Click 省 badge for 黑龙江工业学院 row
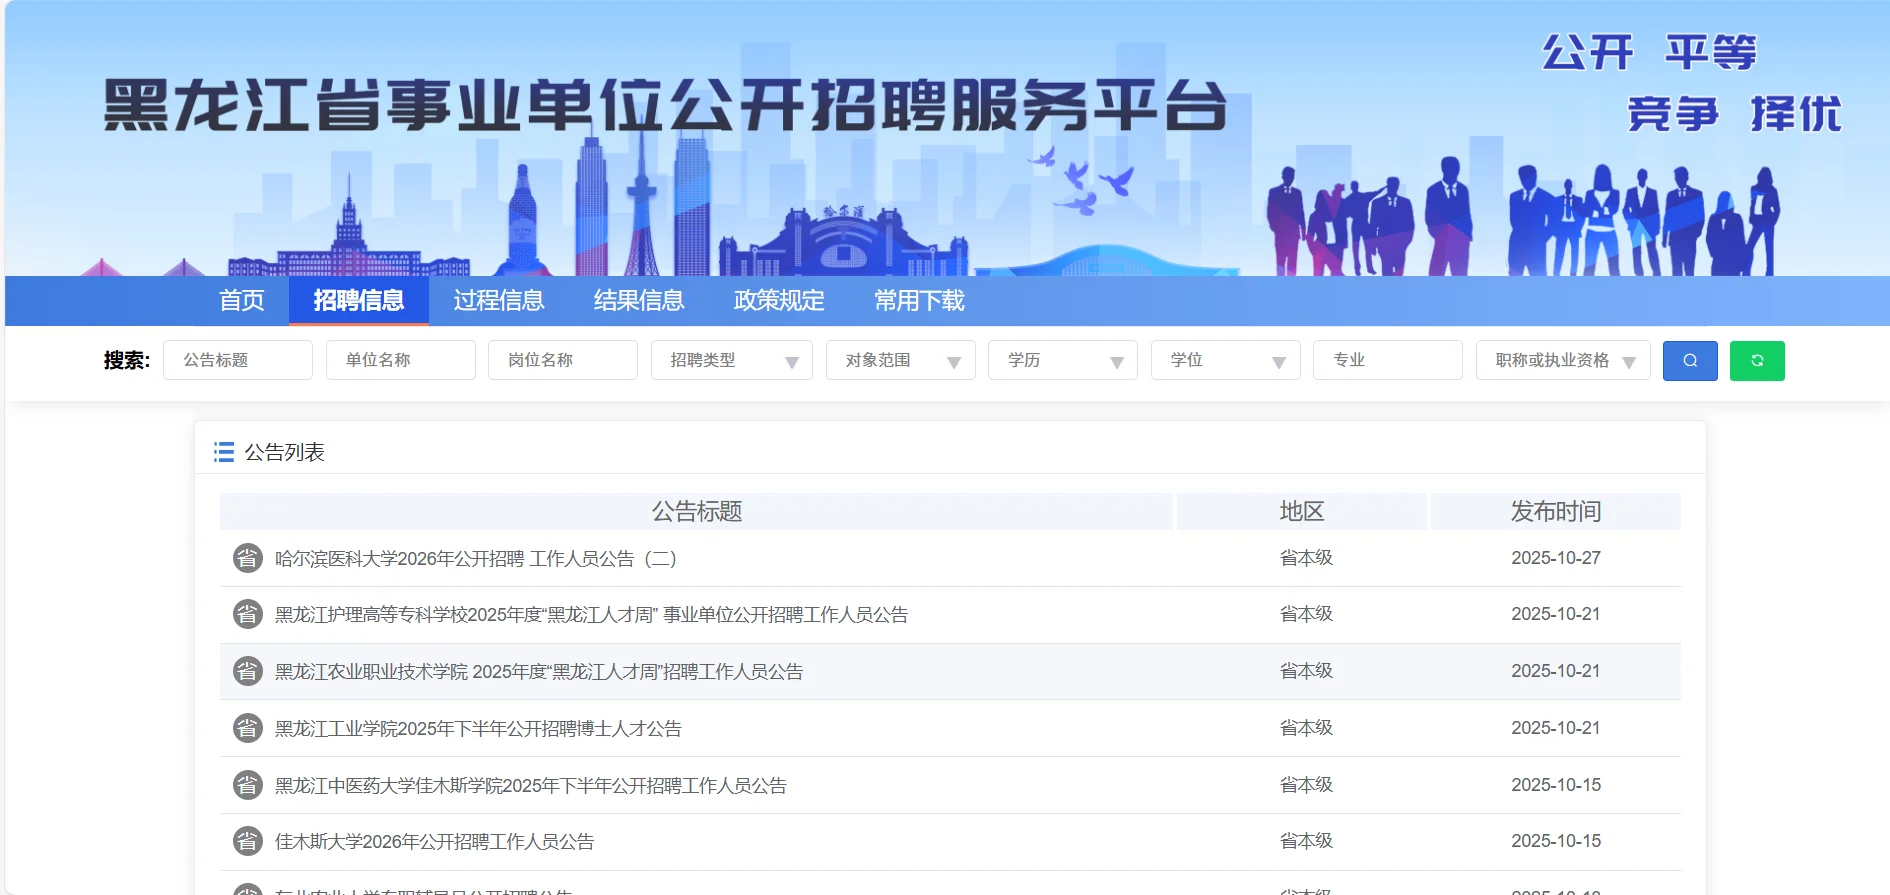This screenshot has height=895, width=1890. 248,728
